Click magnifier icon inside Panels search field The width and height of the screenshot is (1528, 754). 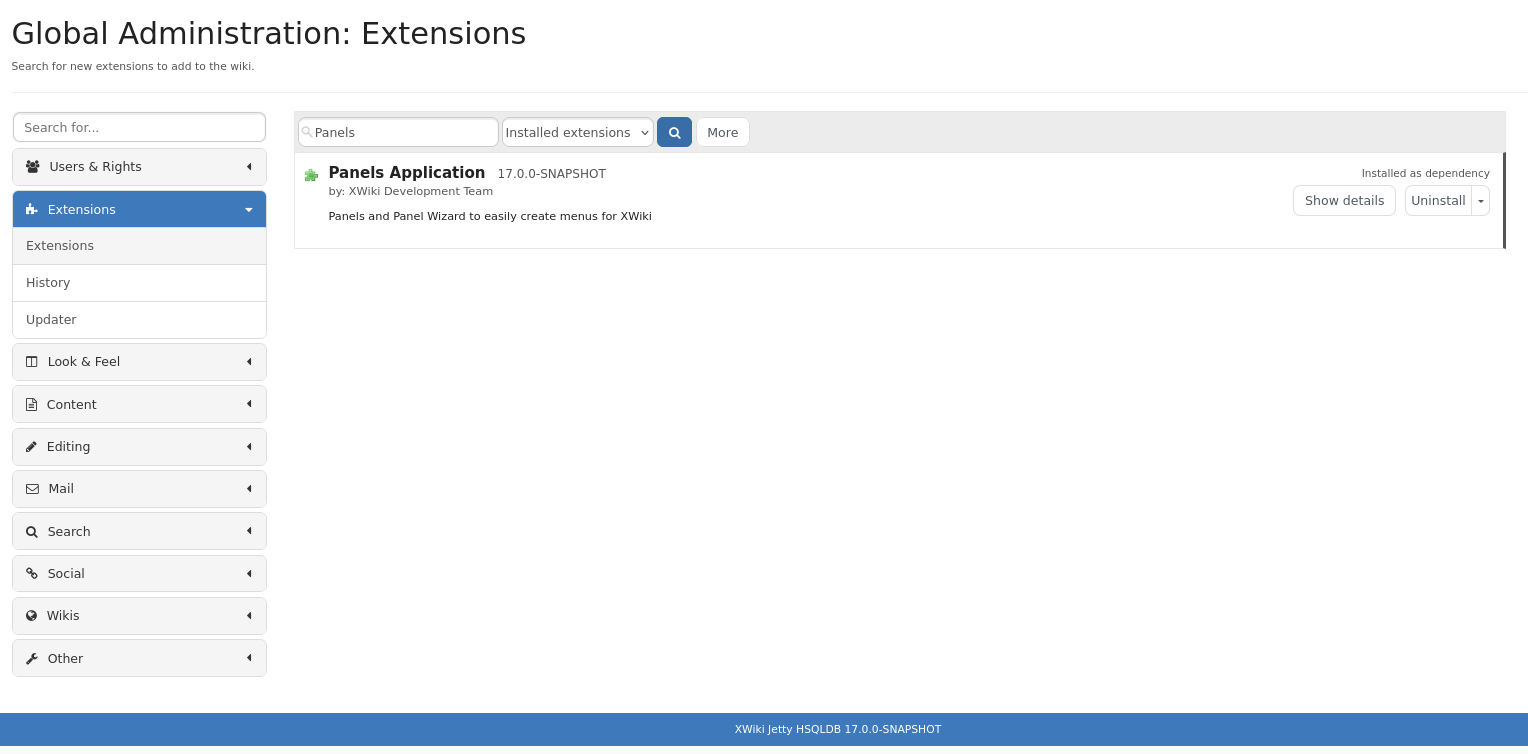[307, 132]
